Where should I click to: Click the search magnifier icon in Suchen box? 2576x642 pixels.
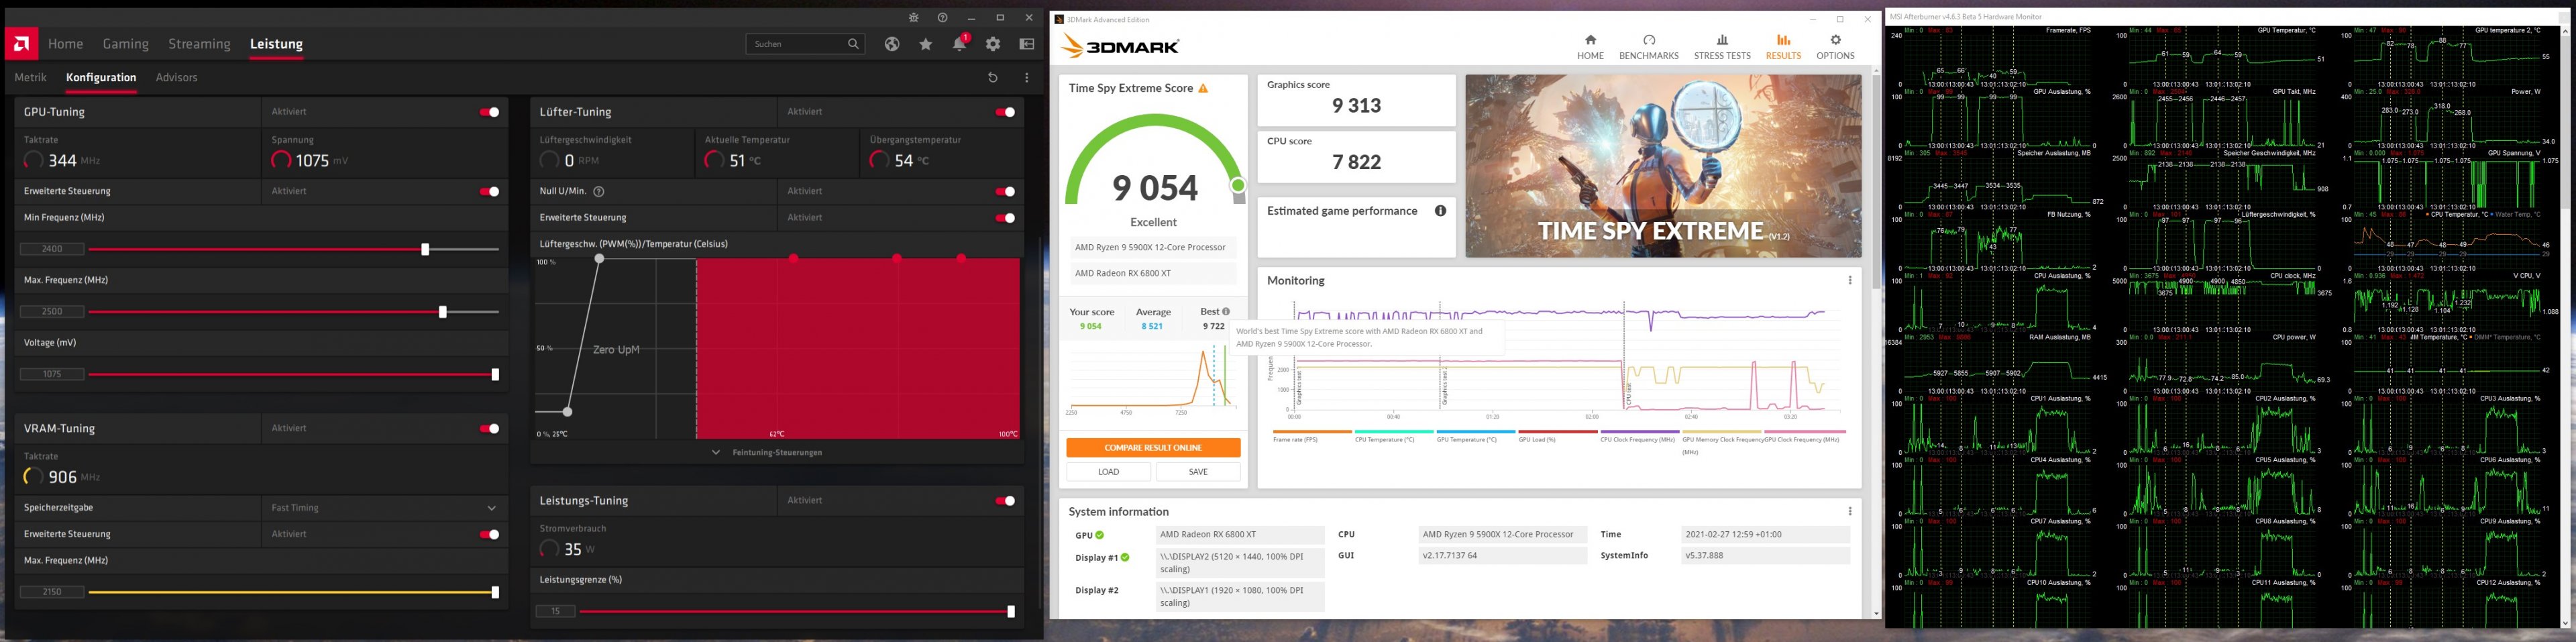pyautogui.click(x=853, y=44)
